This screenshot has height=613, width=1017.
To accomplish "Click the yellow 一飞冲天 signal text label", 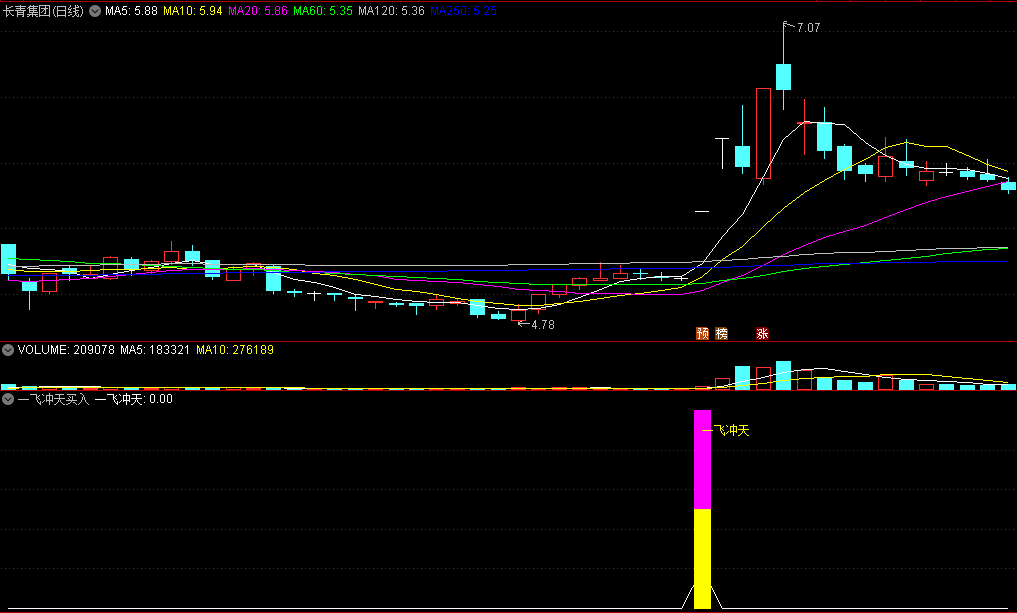I will pos(726,431).
